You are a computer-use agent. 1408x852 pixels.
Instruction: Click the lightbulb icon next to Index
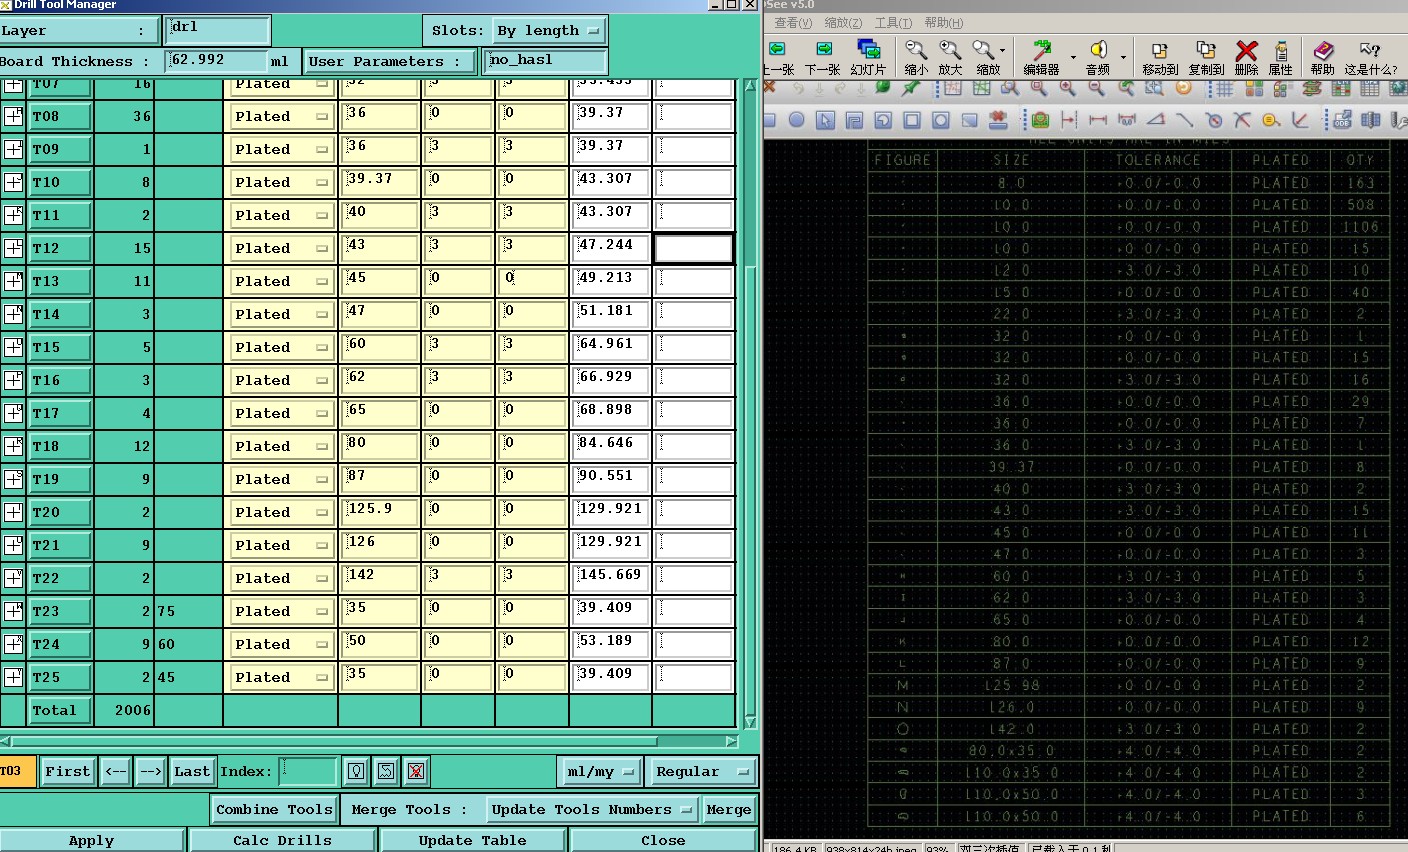tap(356, 771)
